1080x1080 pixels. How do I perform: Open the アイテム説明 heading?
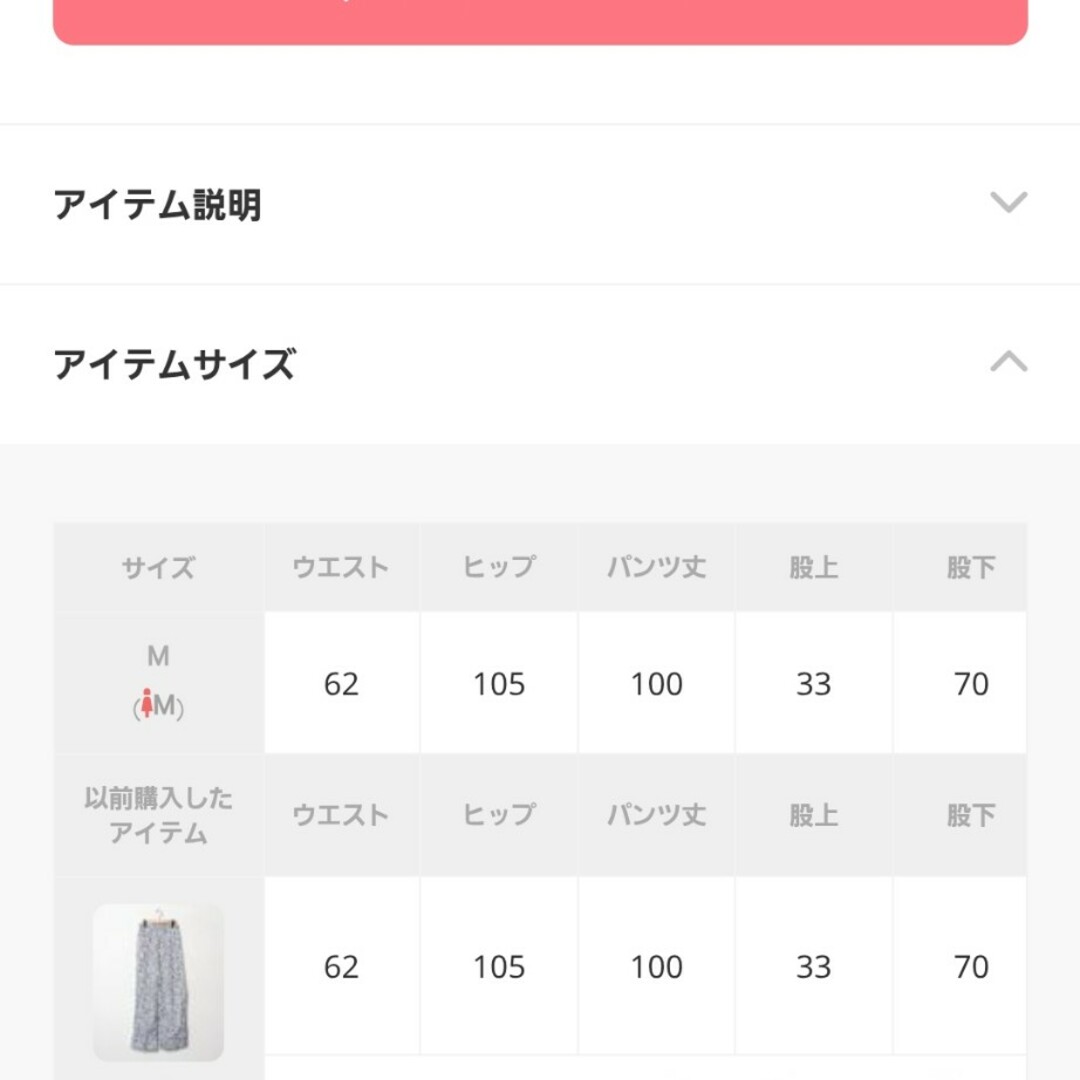158,205
